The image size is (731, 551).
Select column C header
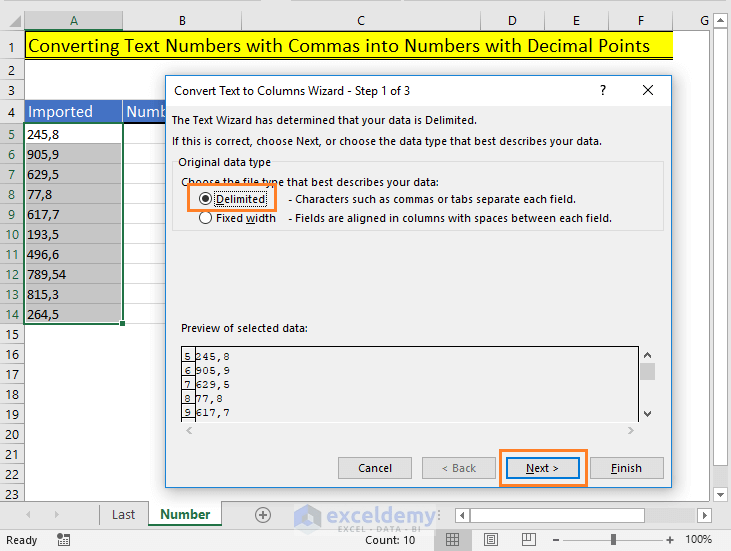(x=361, y=21)
